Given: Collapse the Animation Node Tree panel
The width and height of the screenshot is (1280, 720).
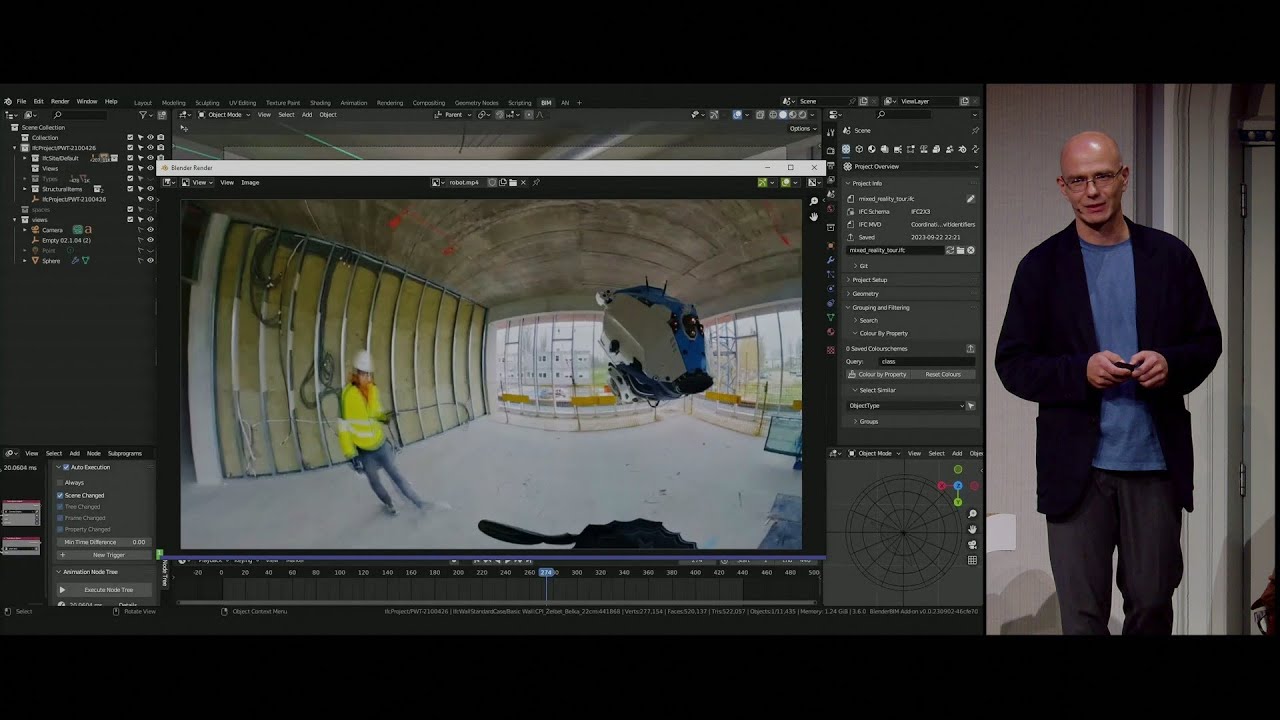Looking at the screenshot, I should 59,572.
